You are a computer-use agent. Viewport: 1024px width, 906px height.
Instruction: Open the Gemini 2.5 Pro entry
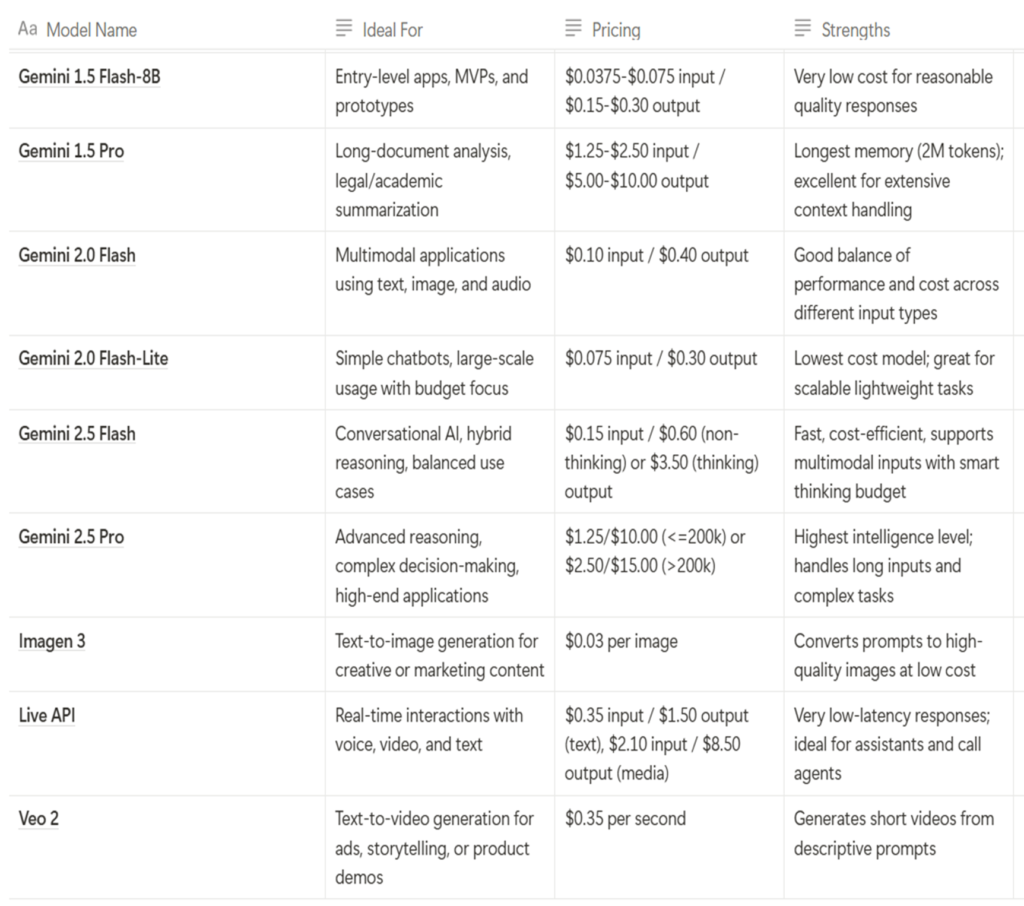click(71, 537)
